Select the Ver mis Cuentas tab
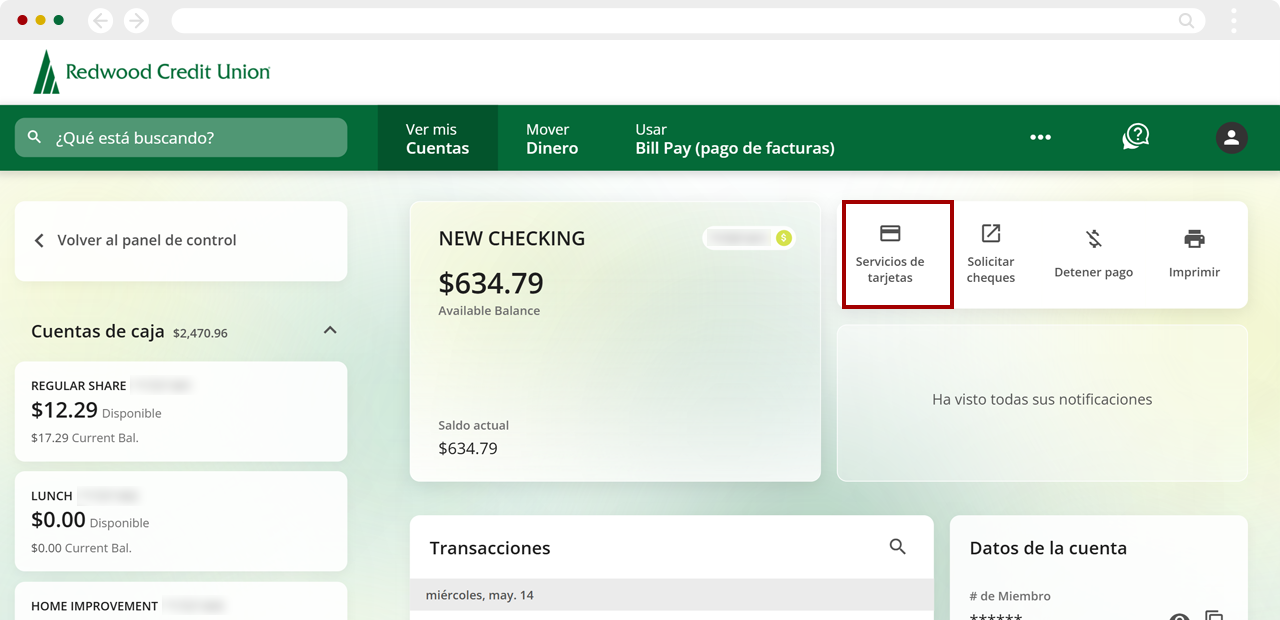1280x620 pixels. tap(437, 138)
